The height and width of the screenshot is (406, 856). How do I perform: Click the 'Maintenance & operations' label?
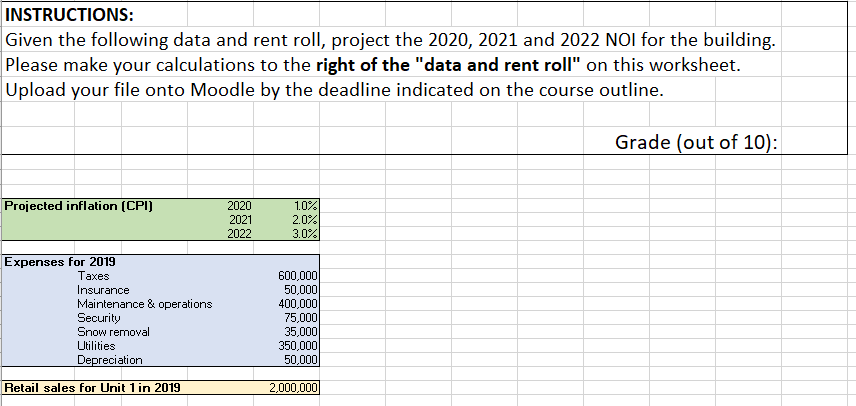pos(145,304)
